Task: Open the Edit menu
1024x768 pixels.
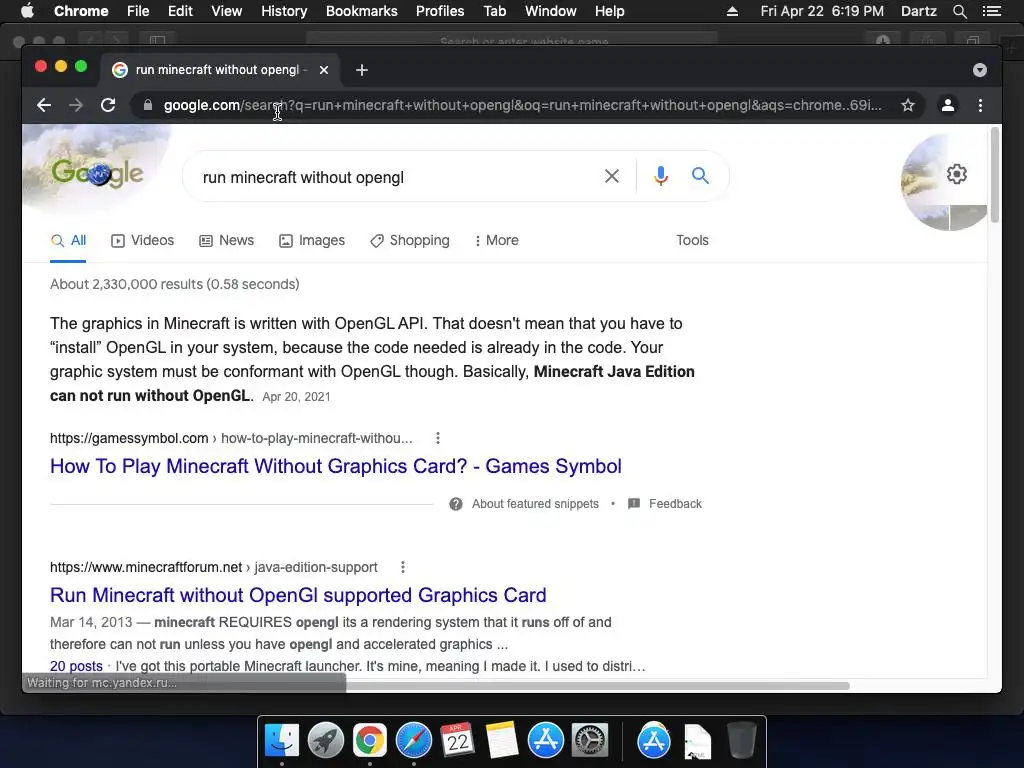Action: pyautogui.click(x=180, y=11)
